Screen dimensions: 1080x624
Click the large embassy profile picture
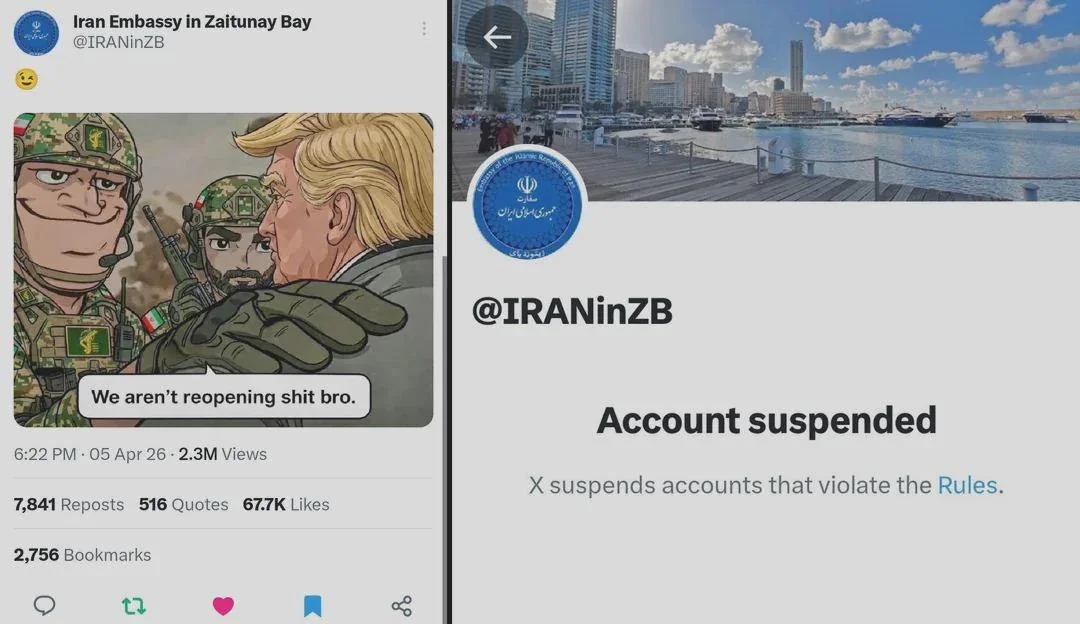coord(527,205)
